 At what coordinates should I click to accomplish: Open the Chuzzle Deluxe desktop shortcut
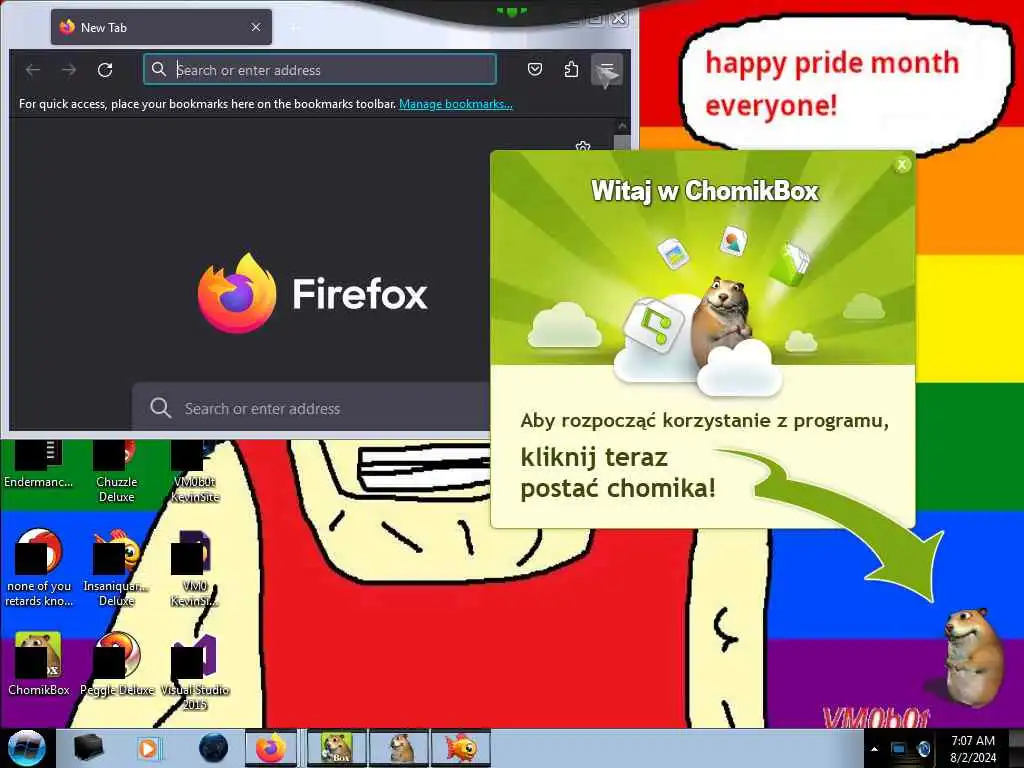(x=116, y=472)
